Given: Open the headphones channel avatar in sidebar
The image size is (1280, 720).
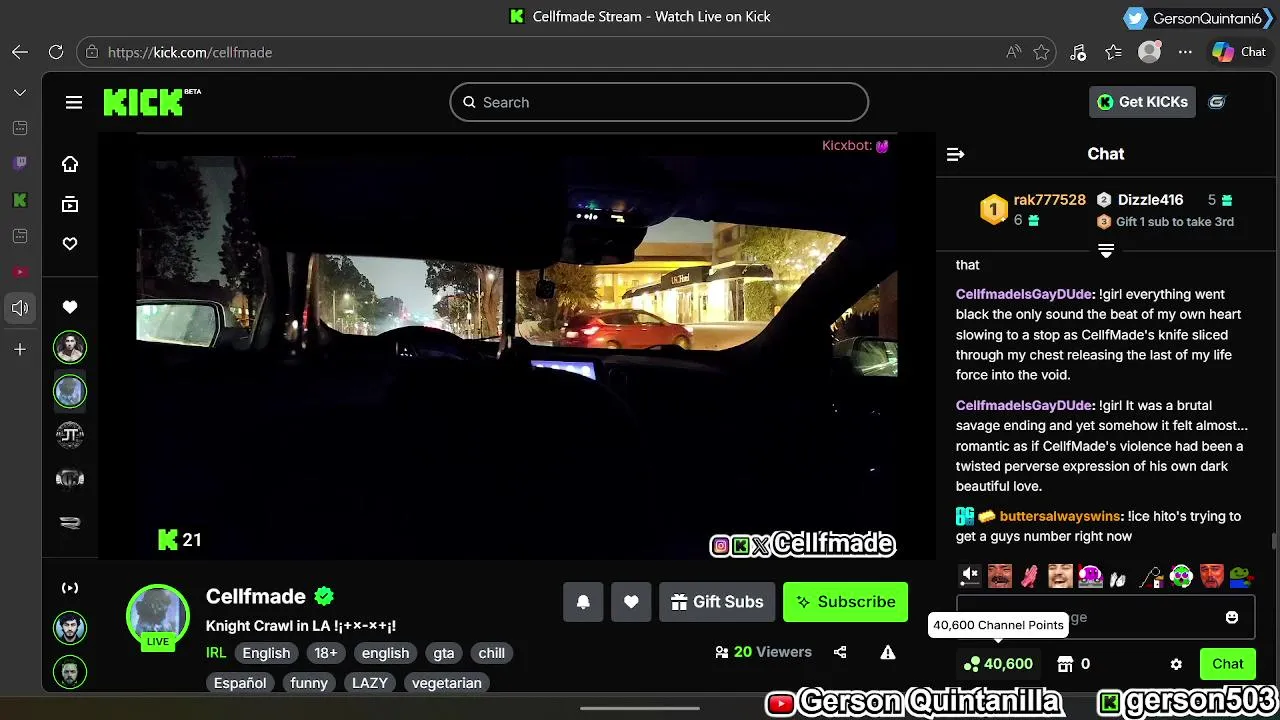Looking at the screenshot, I should pos(70,479).
